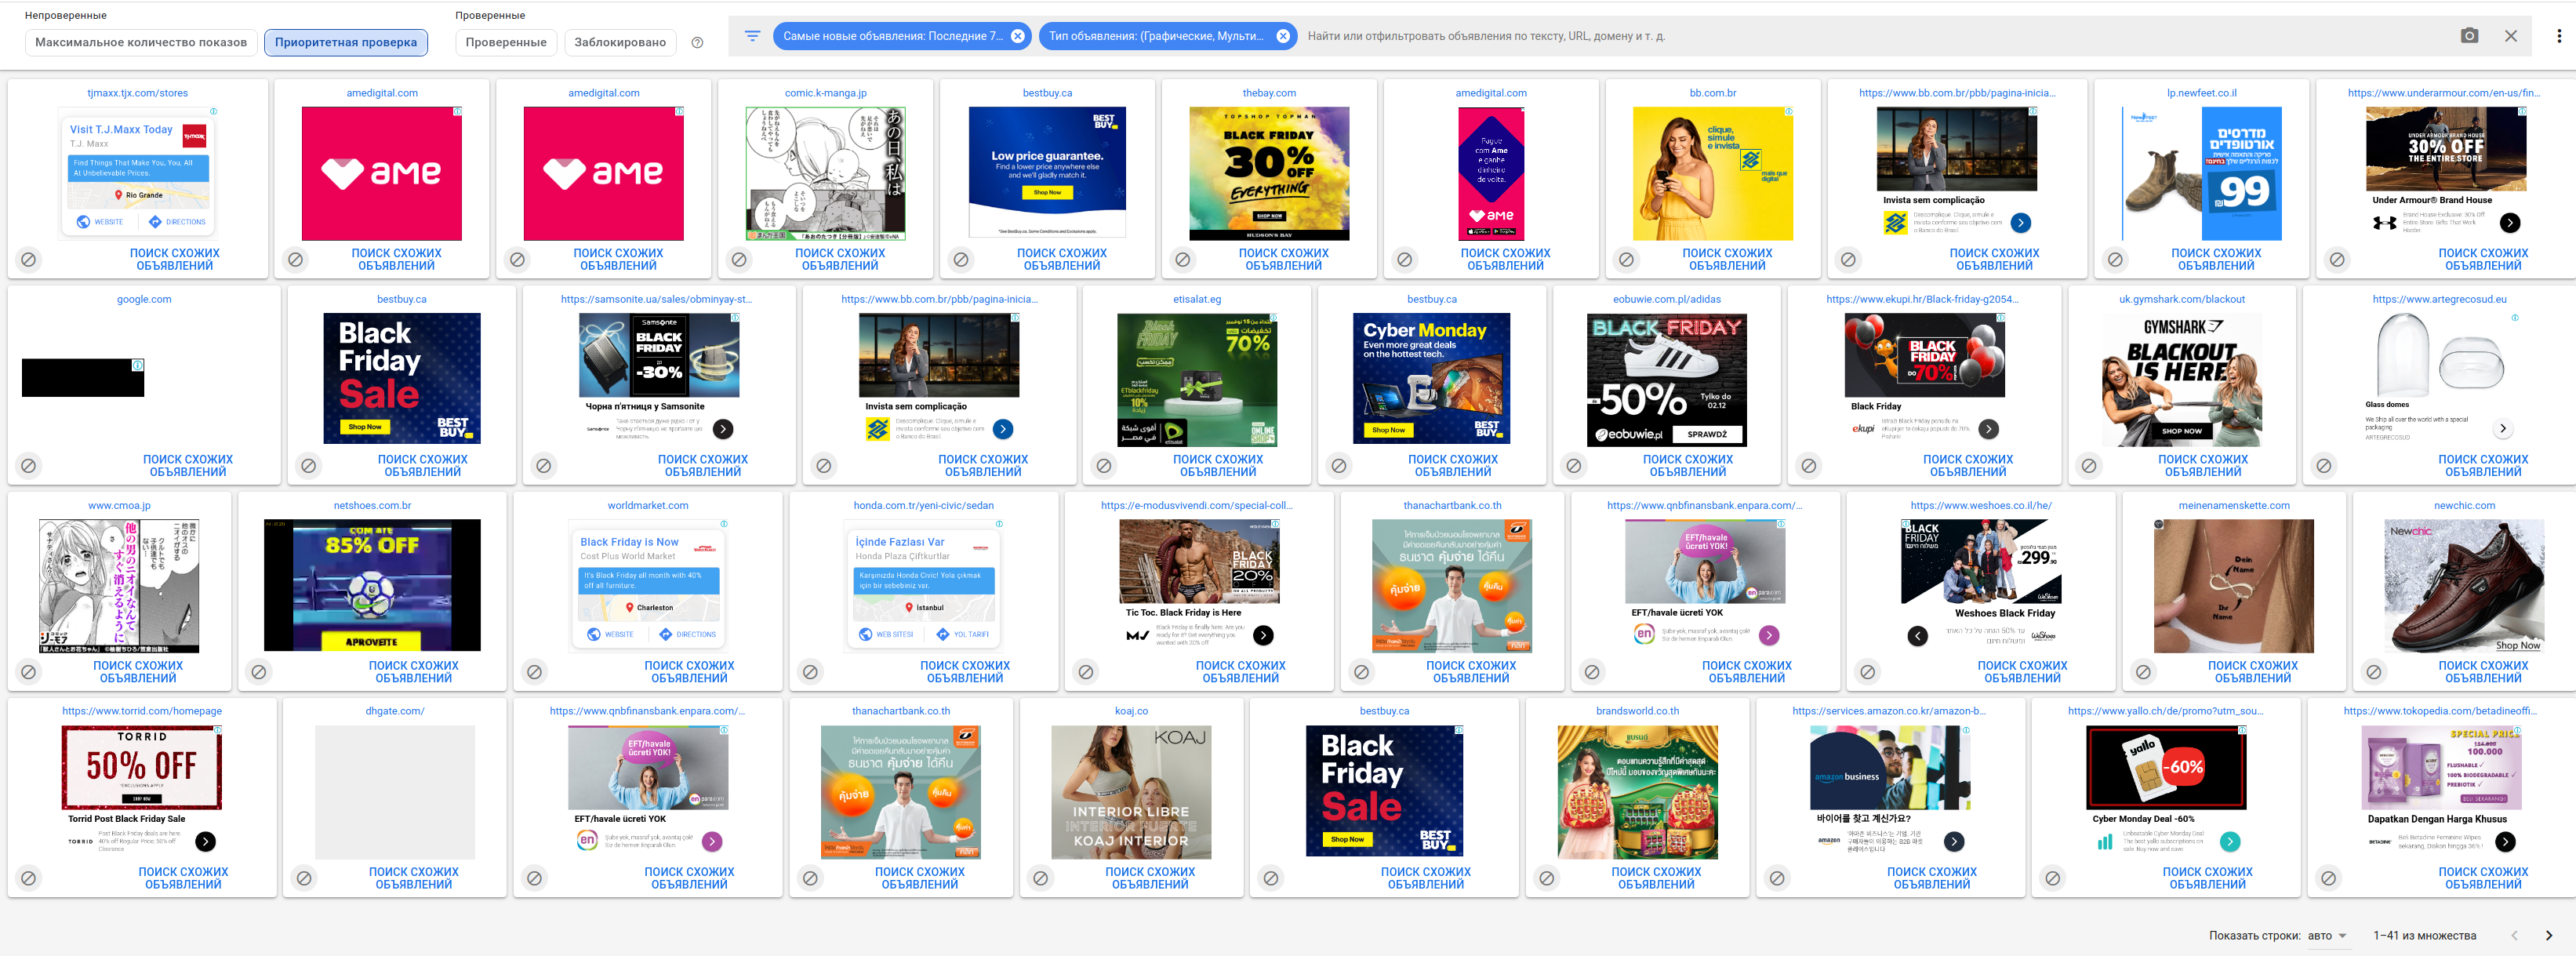This screenshot has width=2576, height=956.
Task: Remove the newest ads filter chip
Action: (1017, 36)
